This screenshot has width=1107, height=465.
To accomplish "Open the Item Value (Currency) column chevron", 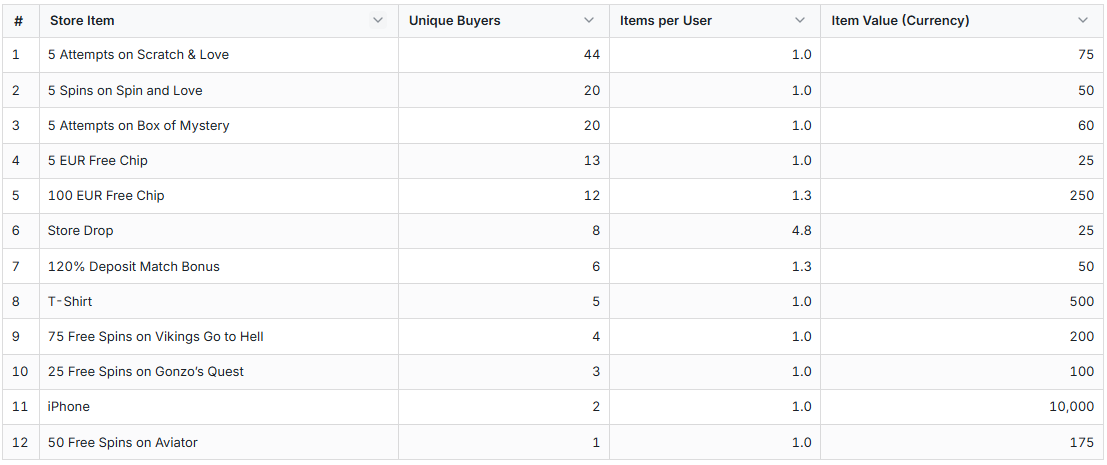I will click(x=1083, y=21).
